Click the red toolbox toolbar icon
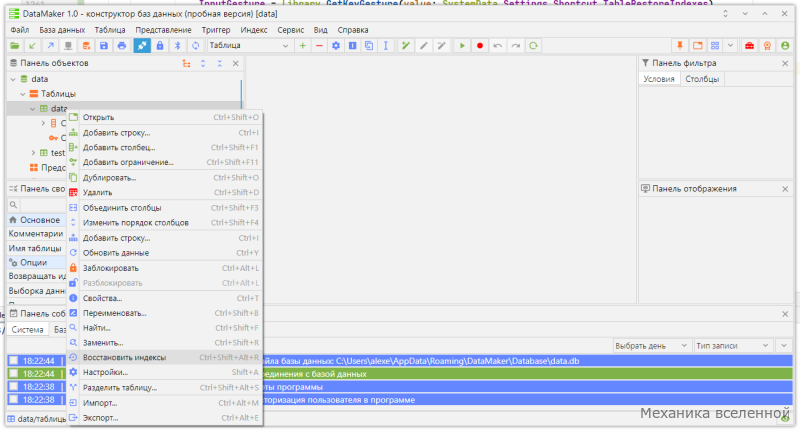 749,46
